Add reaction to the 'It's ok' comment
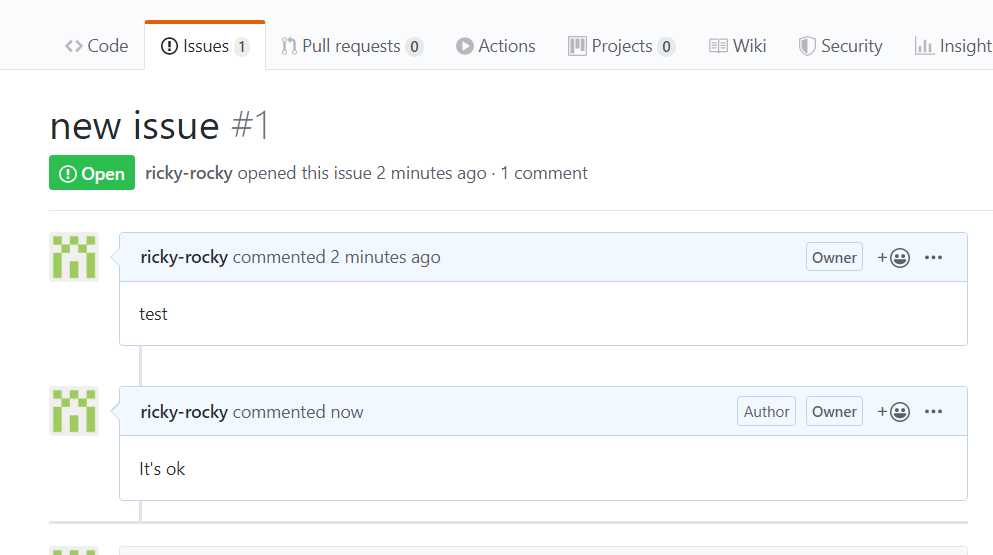Viewport: 993px width, 555px height. coord(894,412)
